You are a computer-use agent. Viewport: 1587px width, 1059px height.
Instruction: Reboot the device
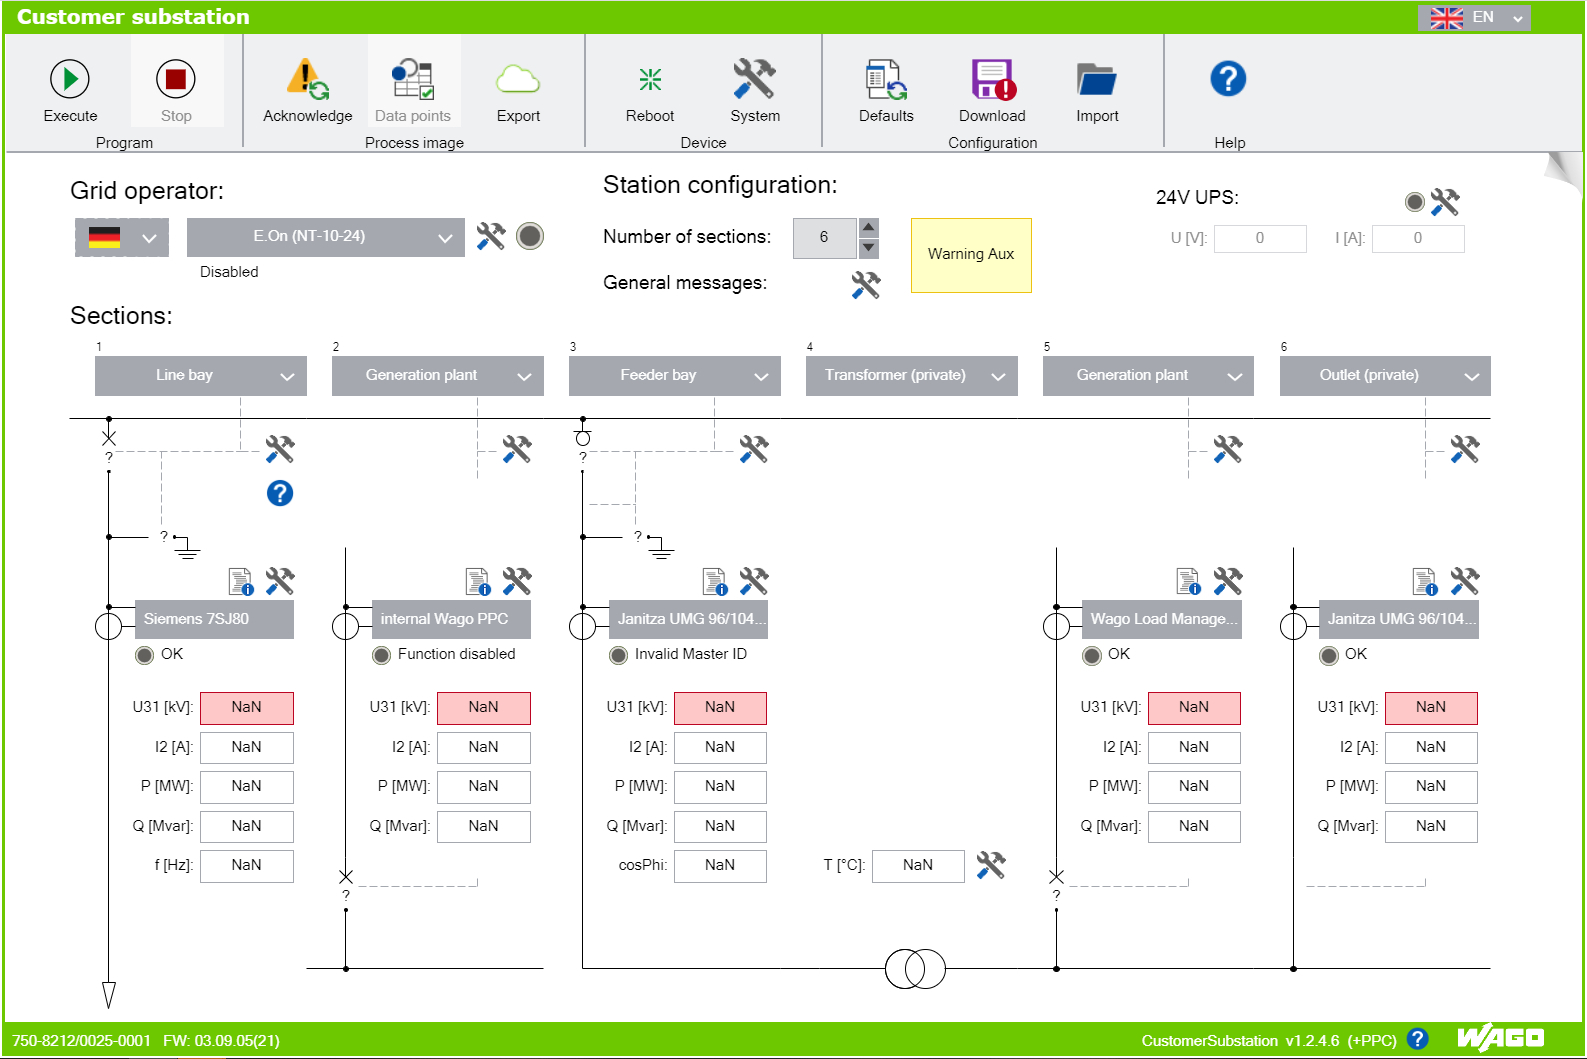[650, 80]
